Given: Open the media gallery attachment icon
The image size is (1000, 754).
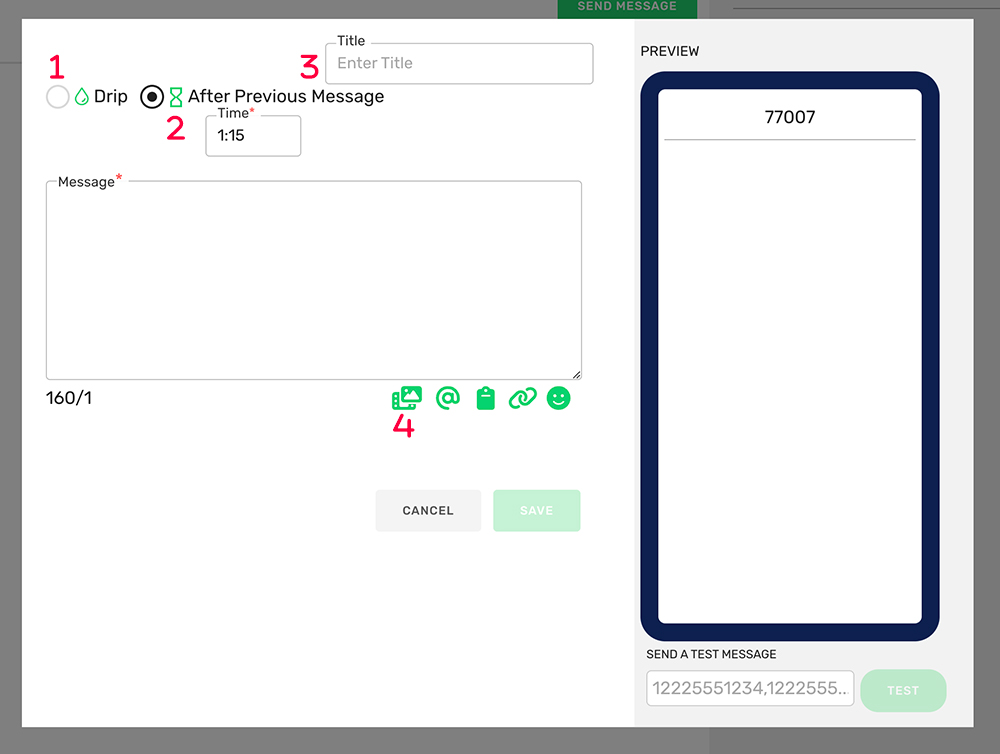Looking at the screenshot, I should [x=407, y=398].
